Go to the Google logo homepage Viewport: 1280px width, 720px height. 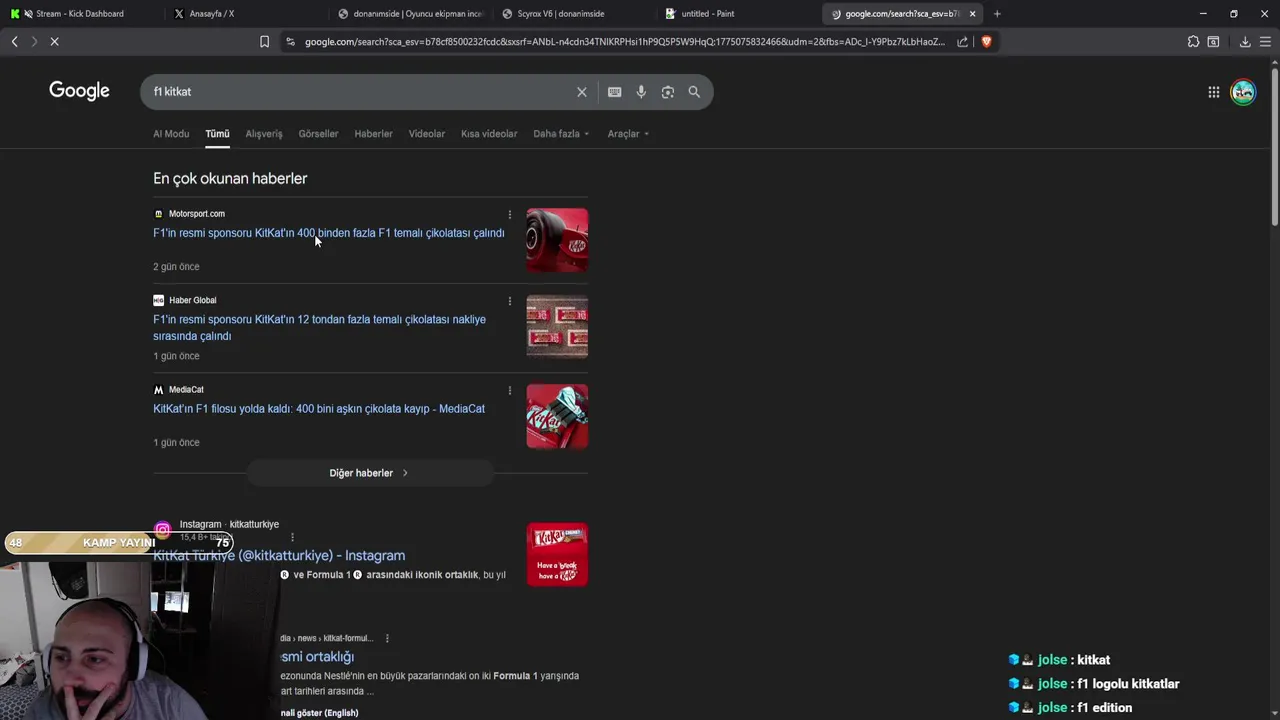tap(79, 91)
